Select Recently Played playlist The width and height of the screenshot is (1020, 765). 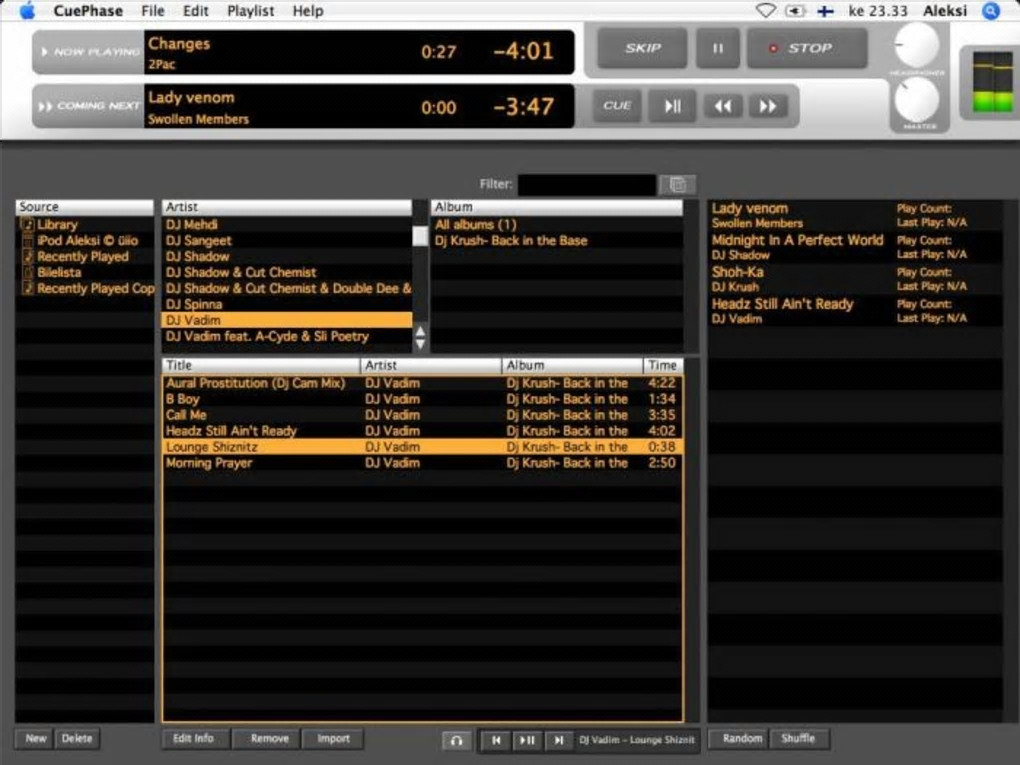pyautogui.click(x=85, y=256)
